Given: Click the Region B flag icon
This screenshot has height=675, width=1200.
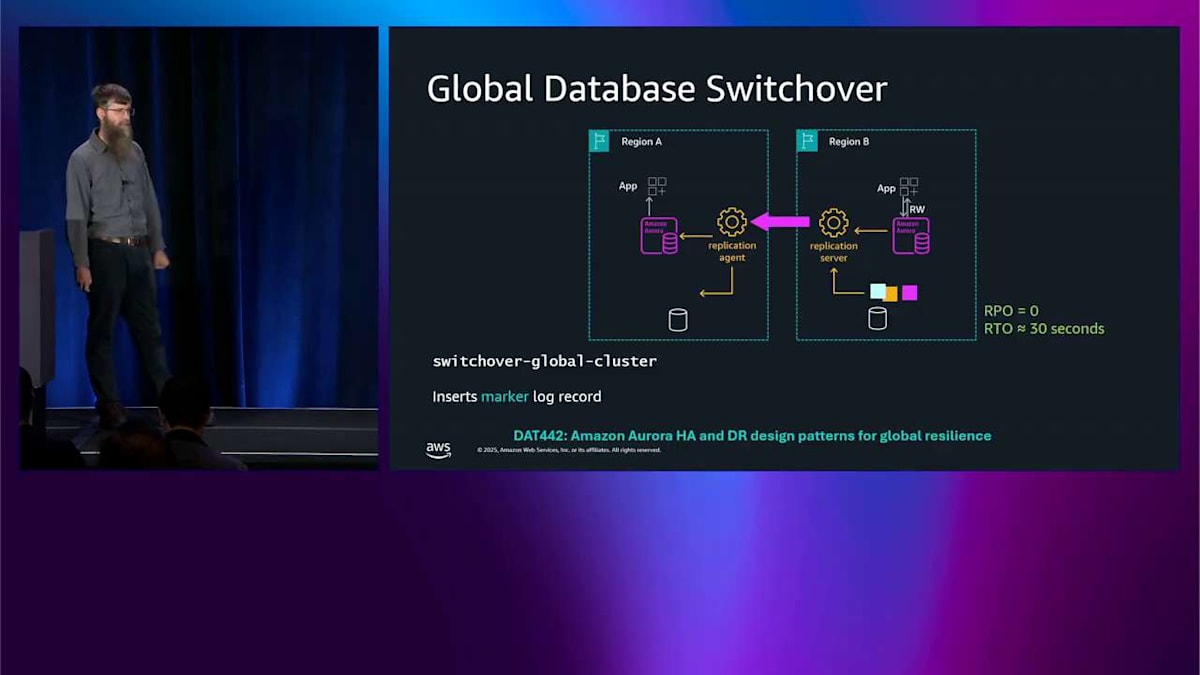Looking at the screenshot, I should click(807, 141).
